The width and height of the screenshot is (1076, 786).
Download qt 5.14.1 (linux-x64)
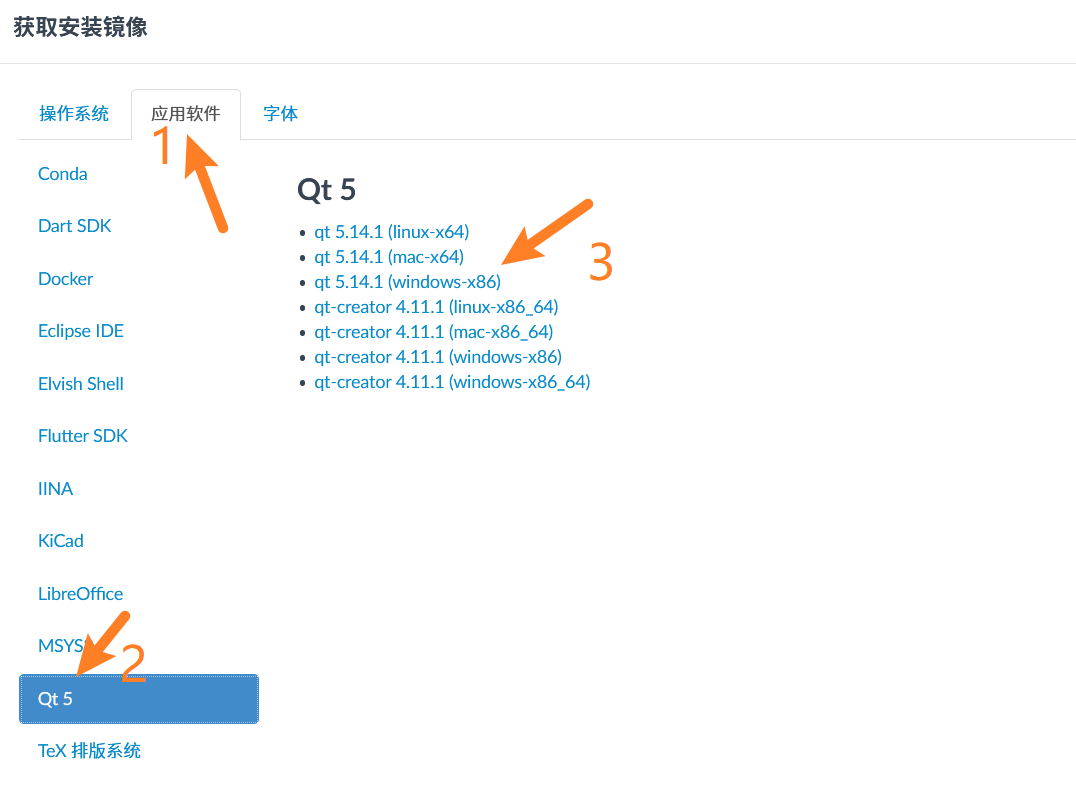pos(392,232)
